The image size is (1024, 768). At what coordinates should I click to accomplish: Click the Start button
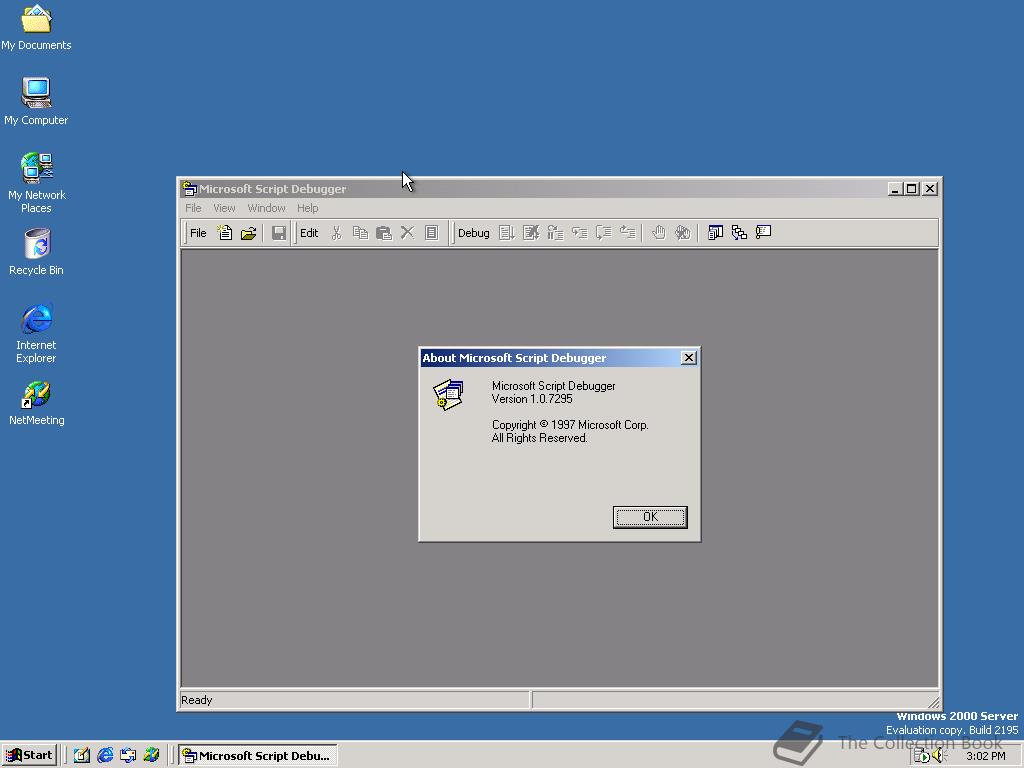[x=29, y=756]
